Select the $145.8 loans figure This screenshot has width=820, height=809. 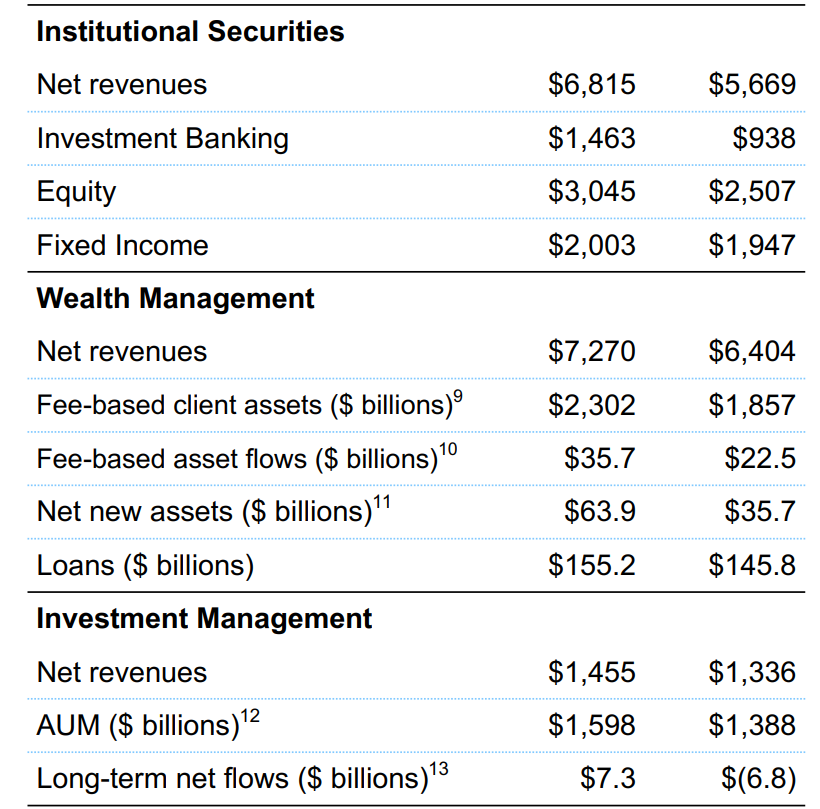coord(752,565)
